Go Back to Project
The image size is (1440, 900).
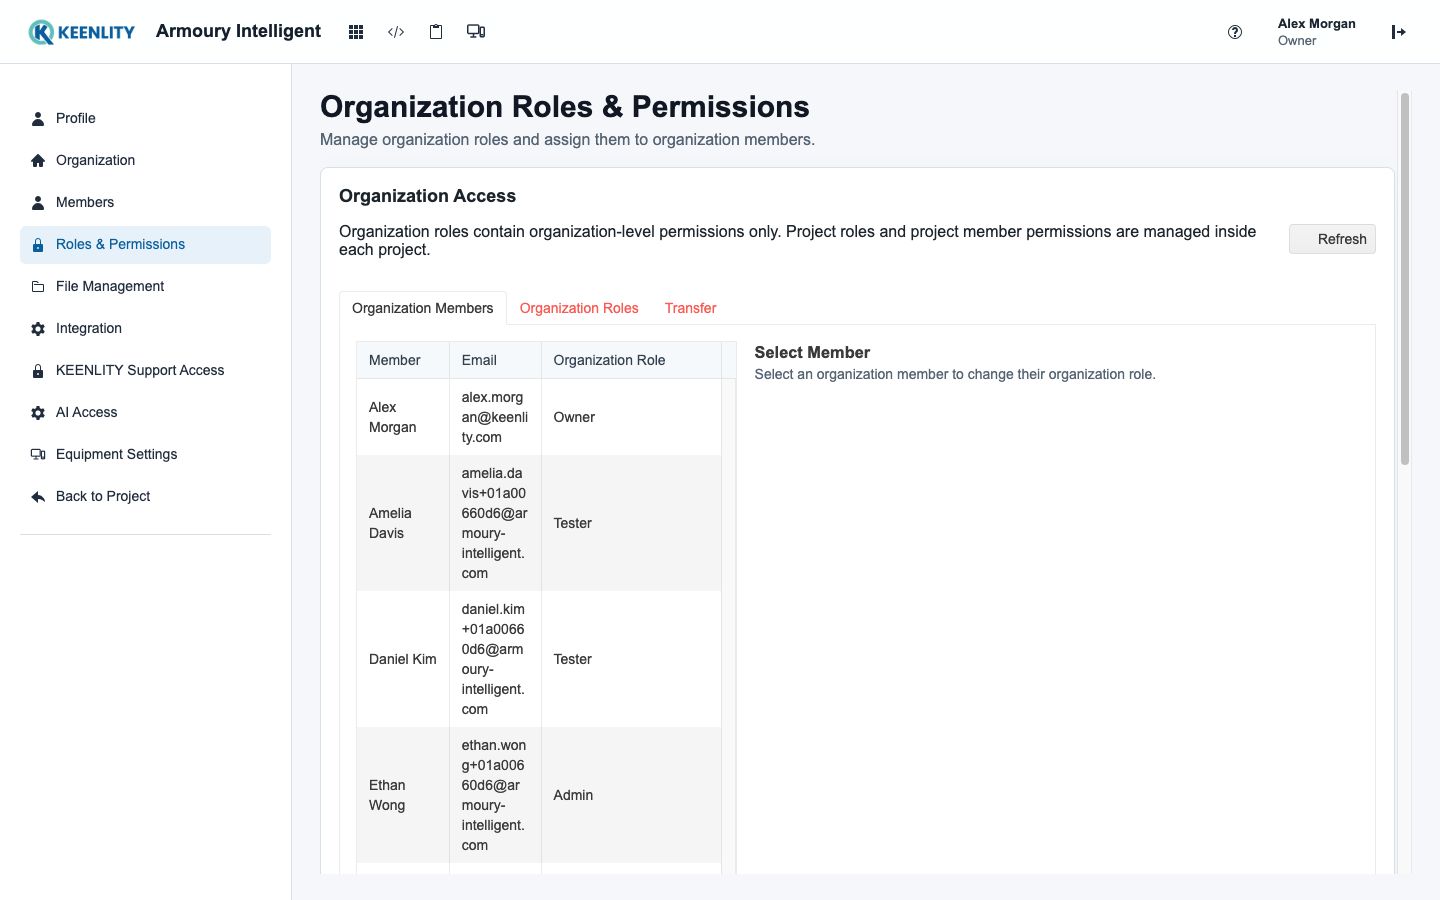[x=145, y=497]
